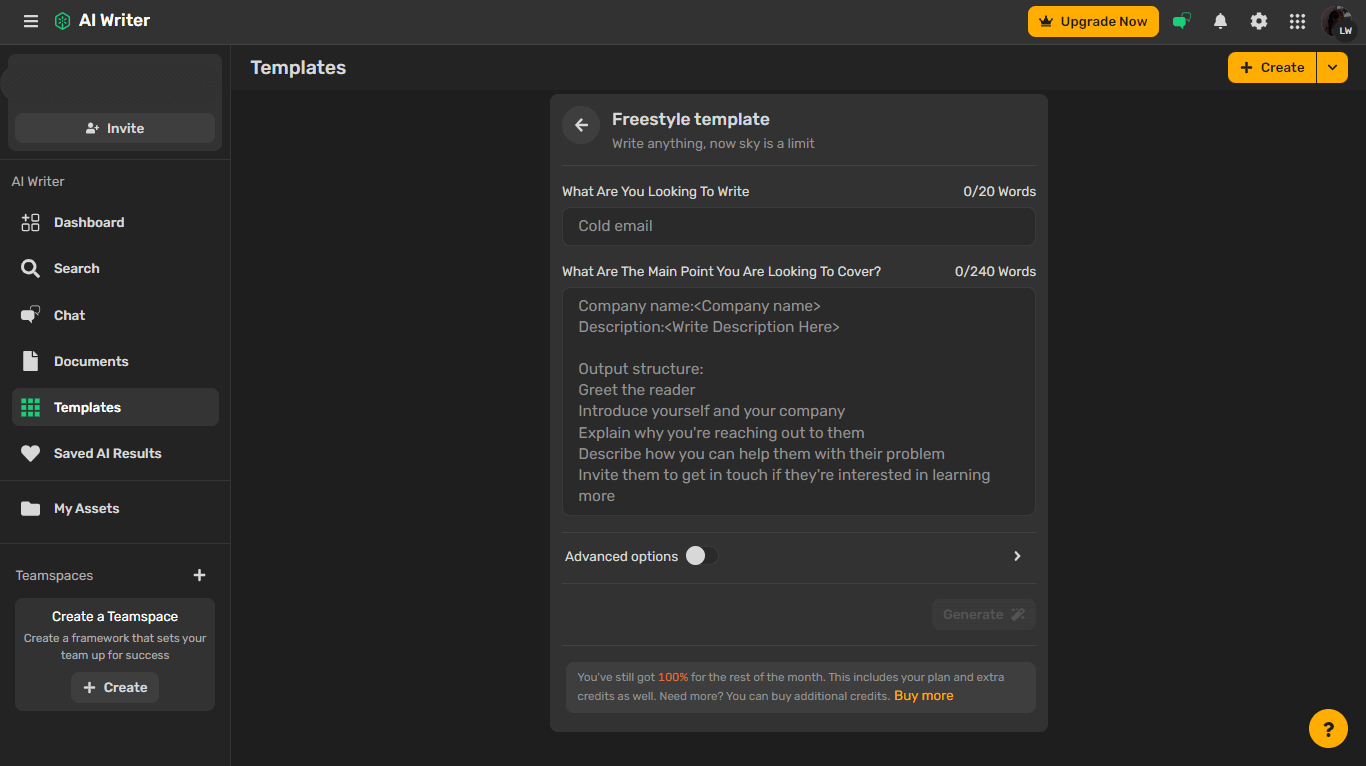The height and width of the screenshot is (766, 1366).
Task: Click the Templates page title
Action: point(298,68)
